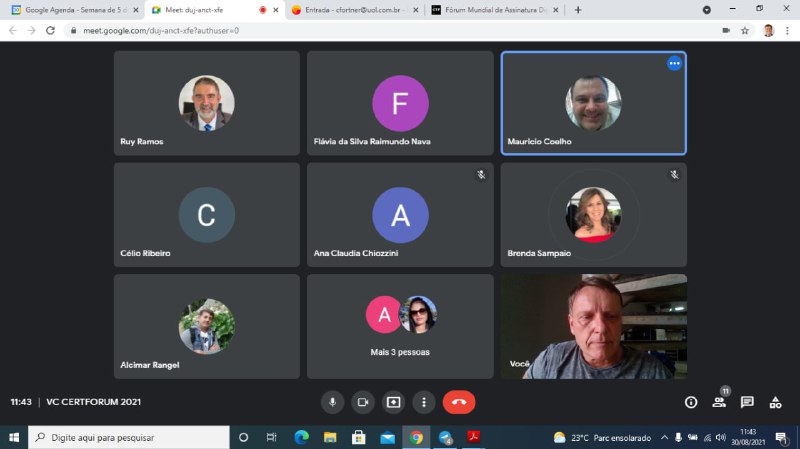This screenshot has height=449, width=800.
Task: Open Mauricio Coelho tile options button
Action: click(674, 63)
